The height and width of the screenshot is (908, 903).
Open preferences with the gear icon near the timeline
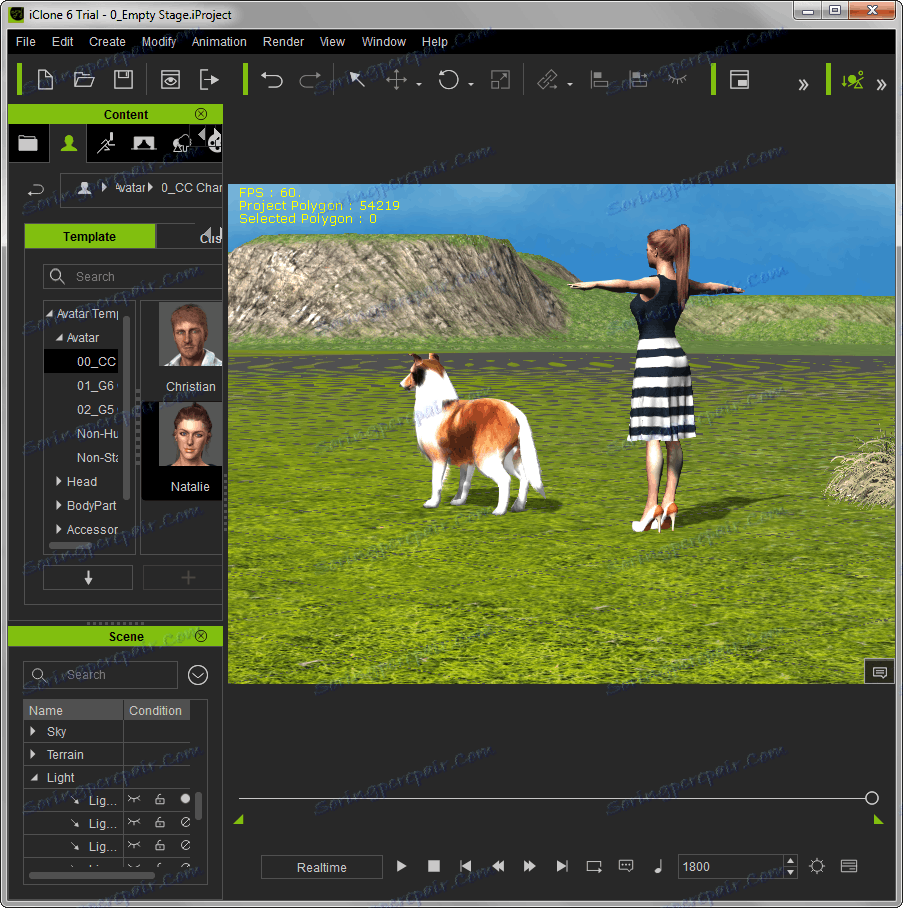[817, 866]
